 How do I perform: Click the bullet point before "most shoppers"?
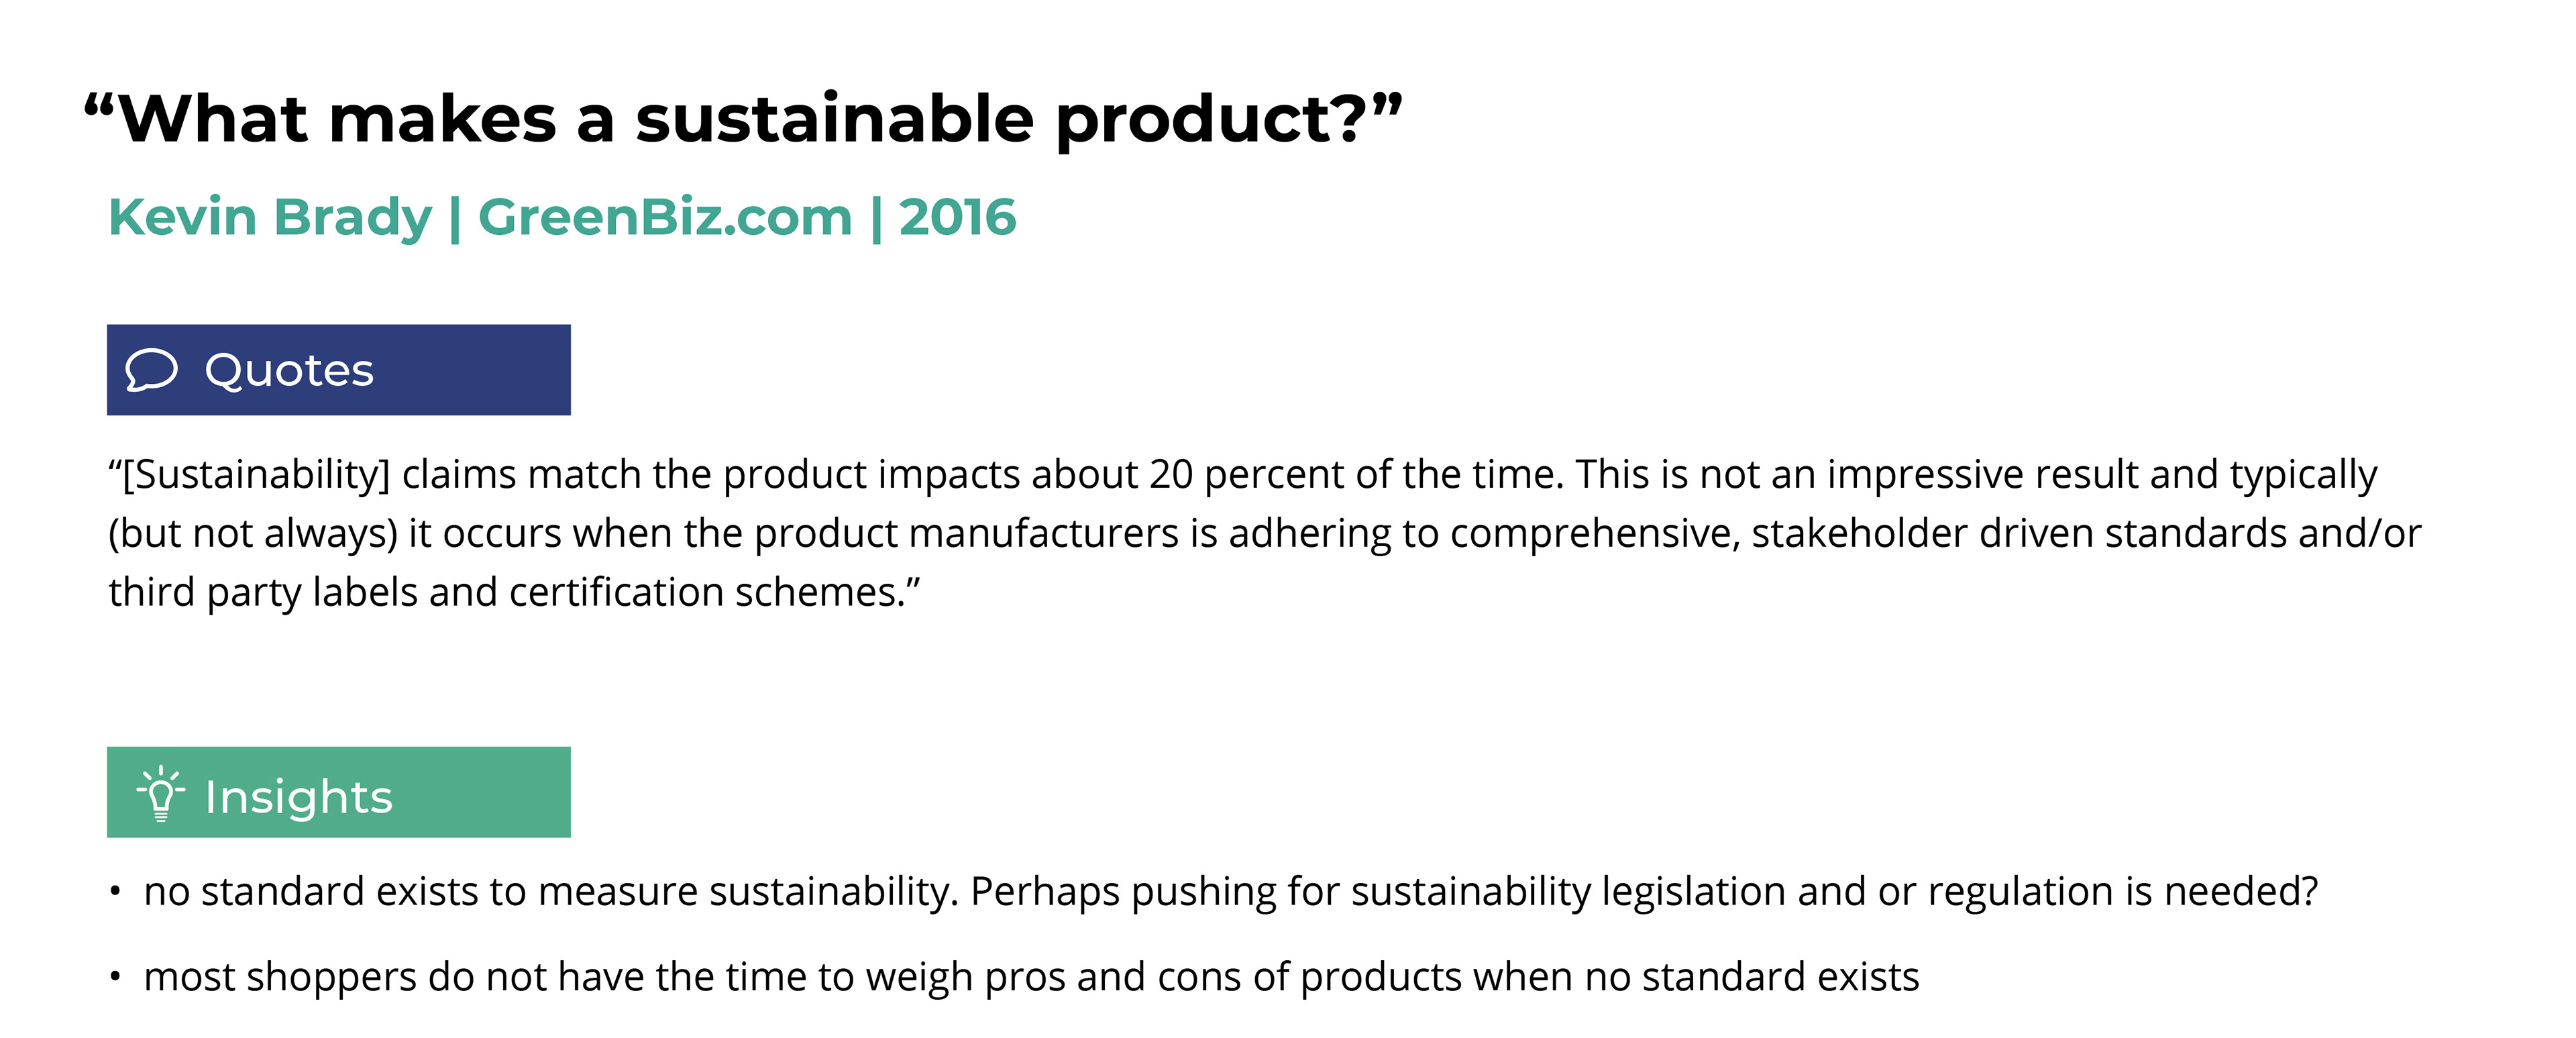tap(116, 977)
